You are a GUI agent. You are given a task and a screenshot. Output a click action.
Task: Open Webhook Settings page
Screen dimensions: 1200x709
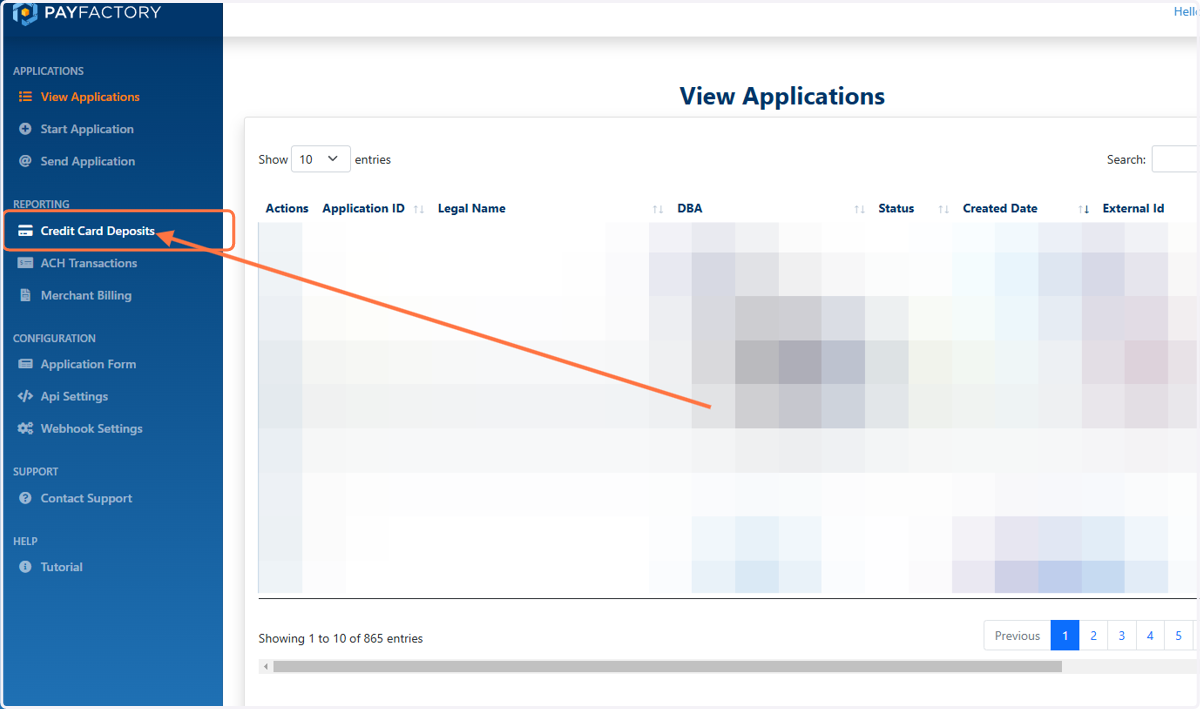point(91,428)
